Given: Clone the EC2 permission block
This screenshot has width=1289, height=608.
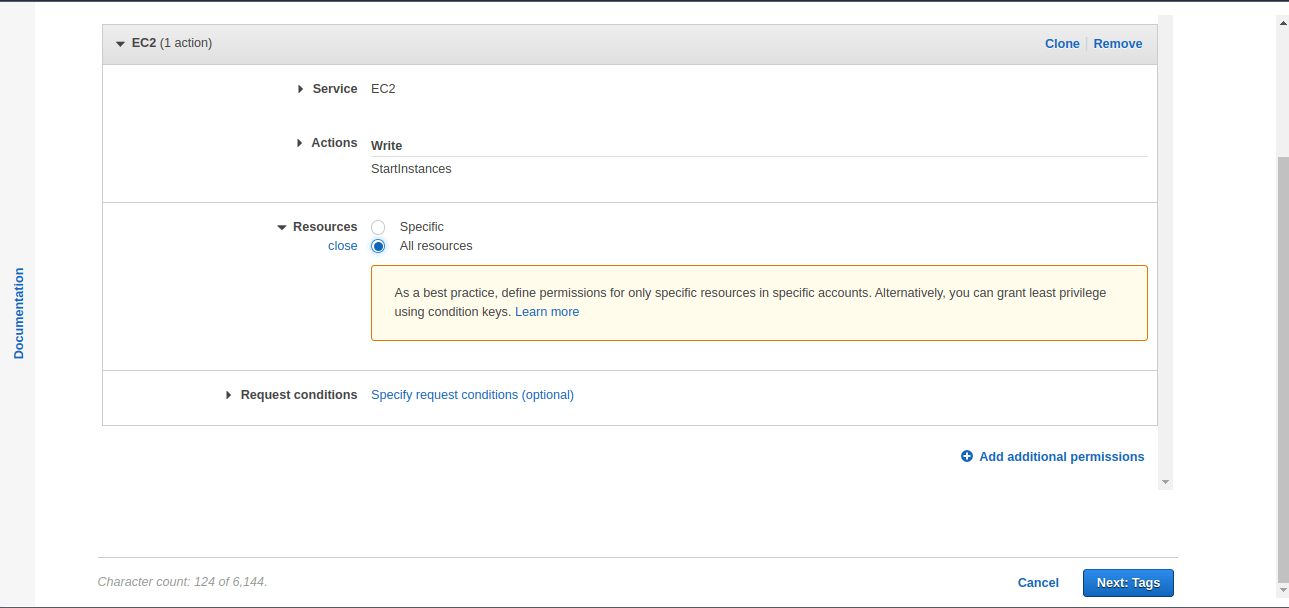Looking at the screenshot, I should pyautogui.click(x=1062, y=44).
